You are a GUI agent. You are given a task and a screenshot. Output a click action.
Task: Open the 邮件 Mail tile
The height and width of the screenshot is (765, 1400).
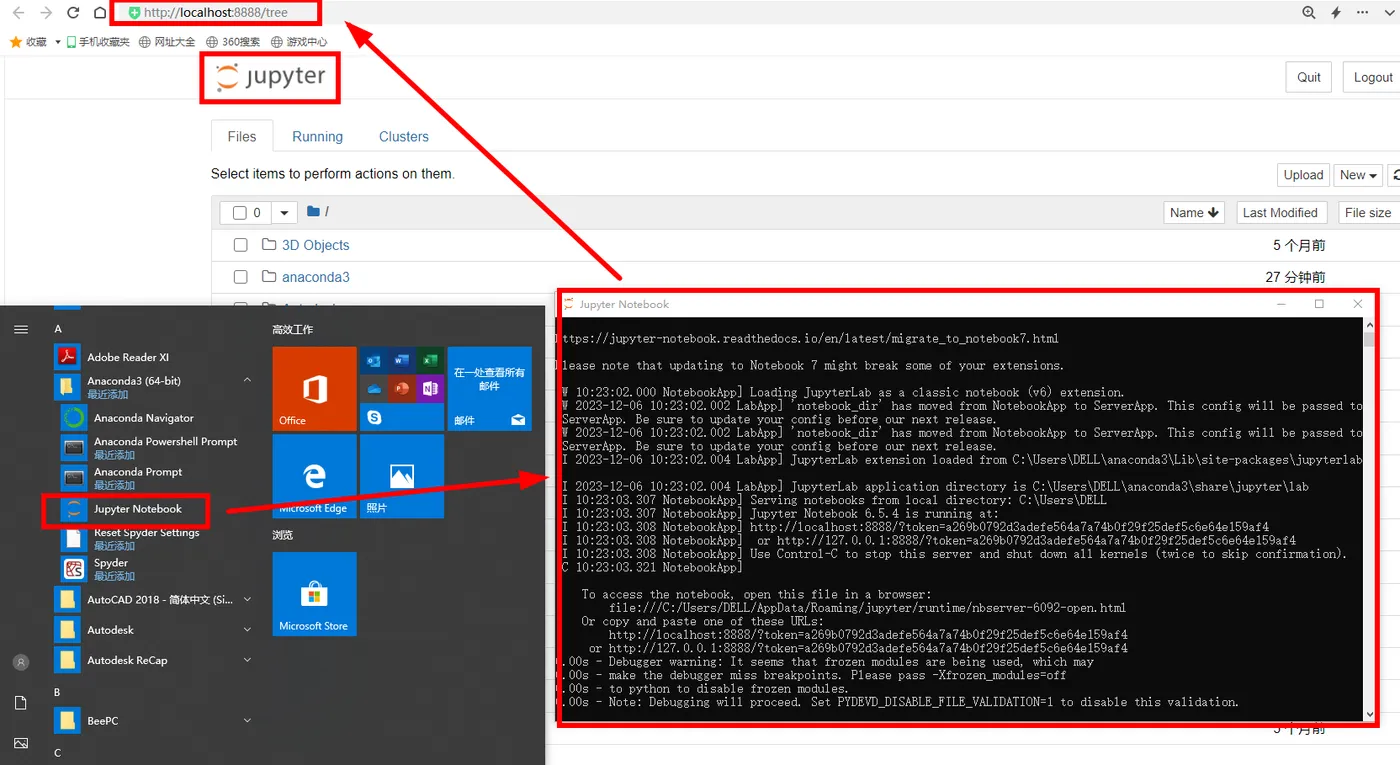click(x=489, y=389)
